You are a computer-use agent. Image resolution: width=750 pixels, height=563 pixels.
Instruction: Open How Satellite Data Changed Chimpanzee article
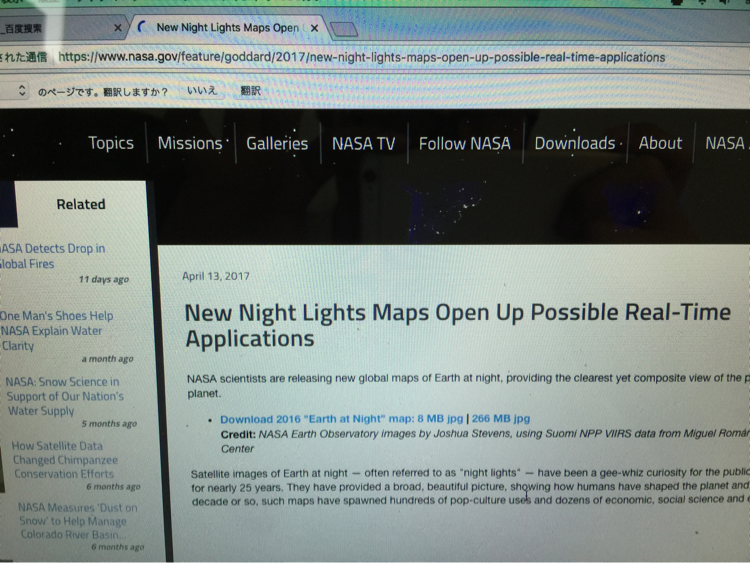[65, 460]
